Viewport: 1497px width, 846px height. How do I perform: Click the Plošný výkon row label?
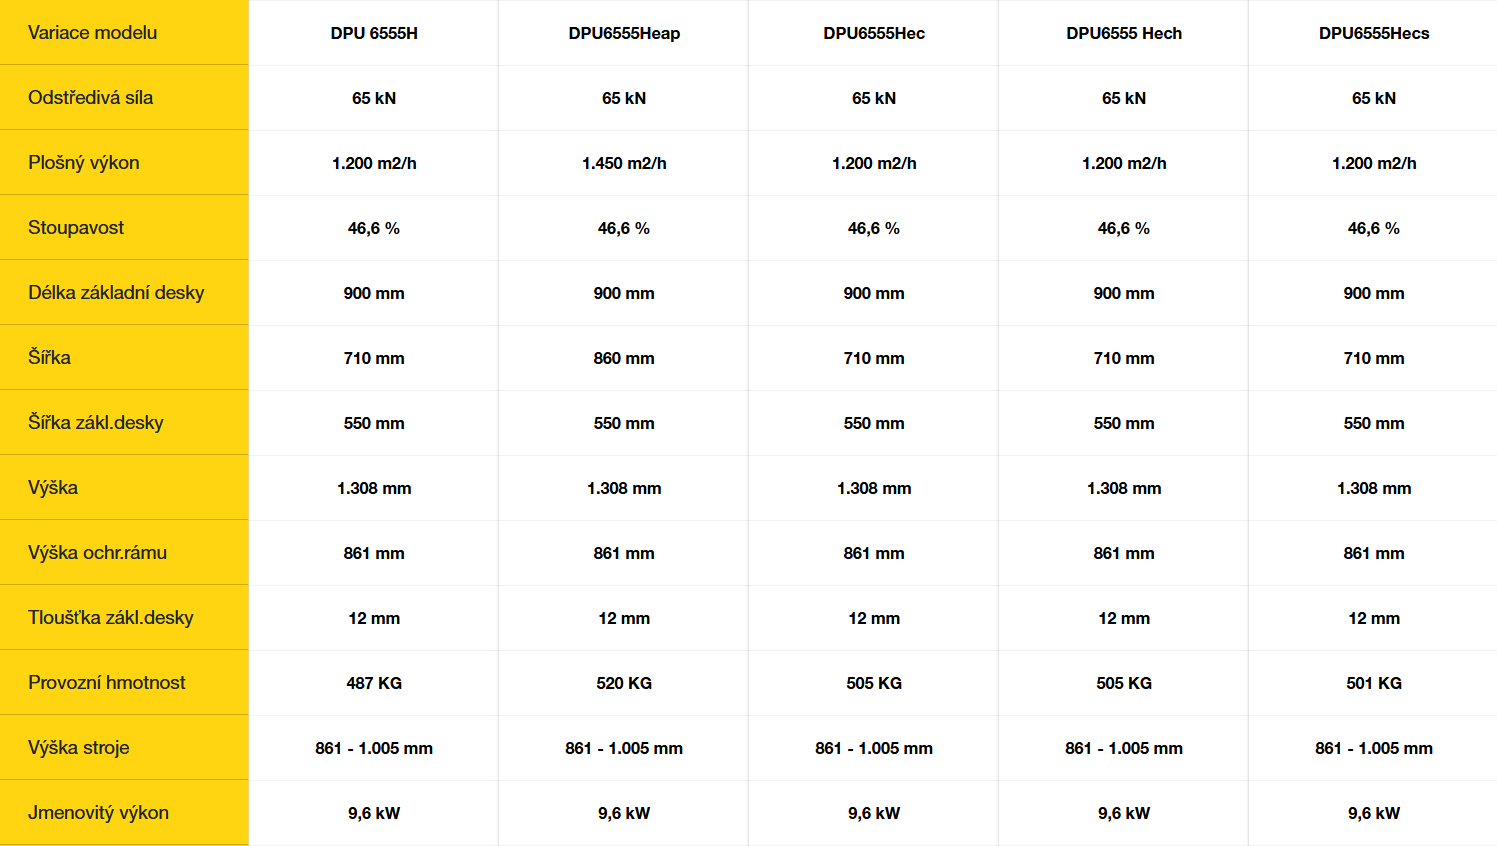(83, 162)
